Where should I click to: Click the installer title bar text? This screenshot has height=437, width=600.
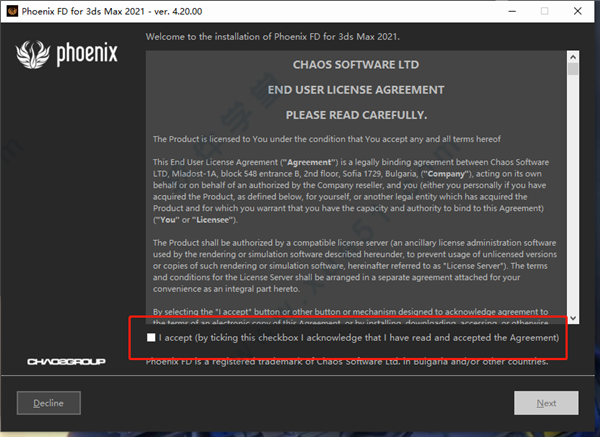[112, 11]
